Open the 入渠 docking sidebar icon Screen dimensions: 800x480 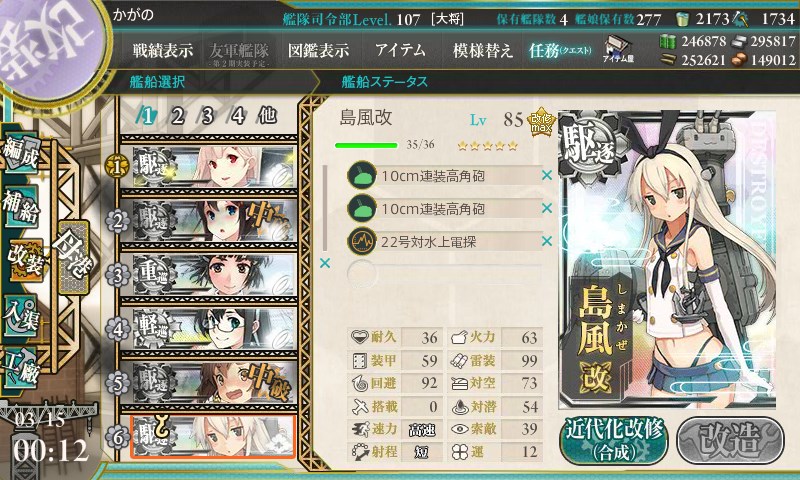tap(21, 315)
